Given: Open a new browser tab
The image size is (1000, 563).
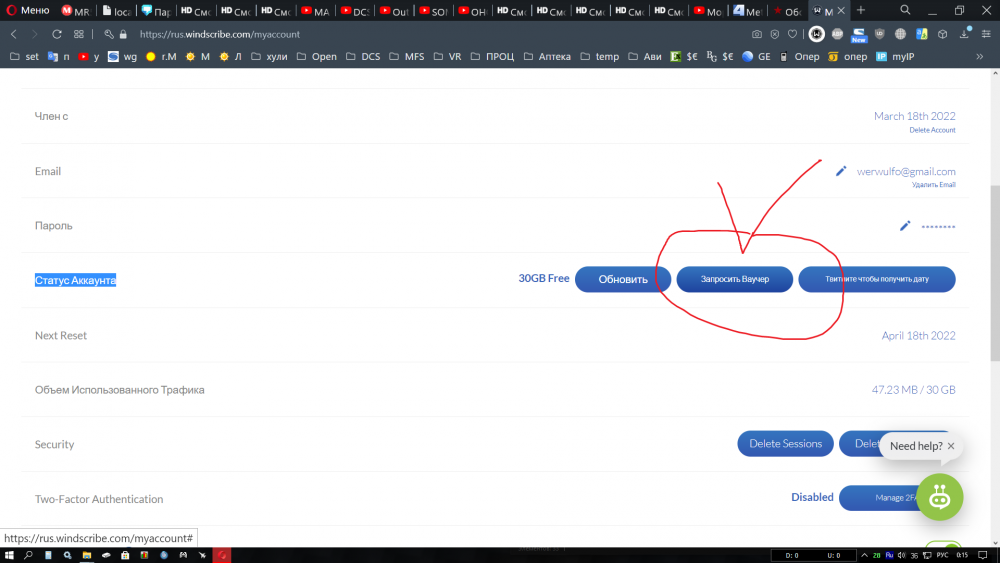Looking at the screenshot, I should point(860,10).
